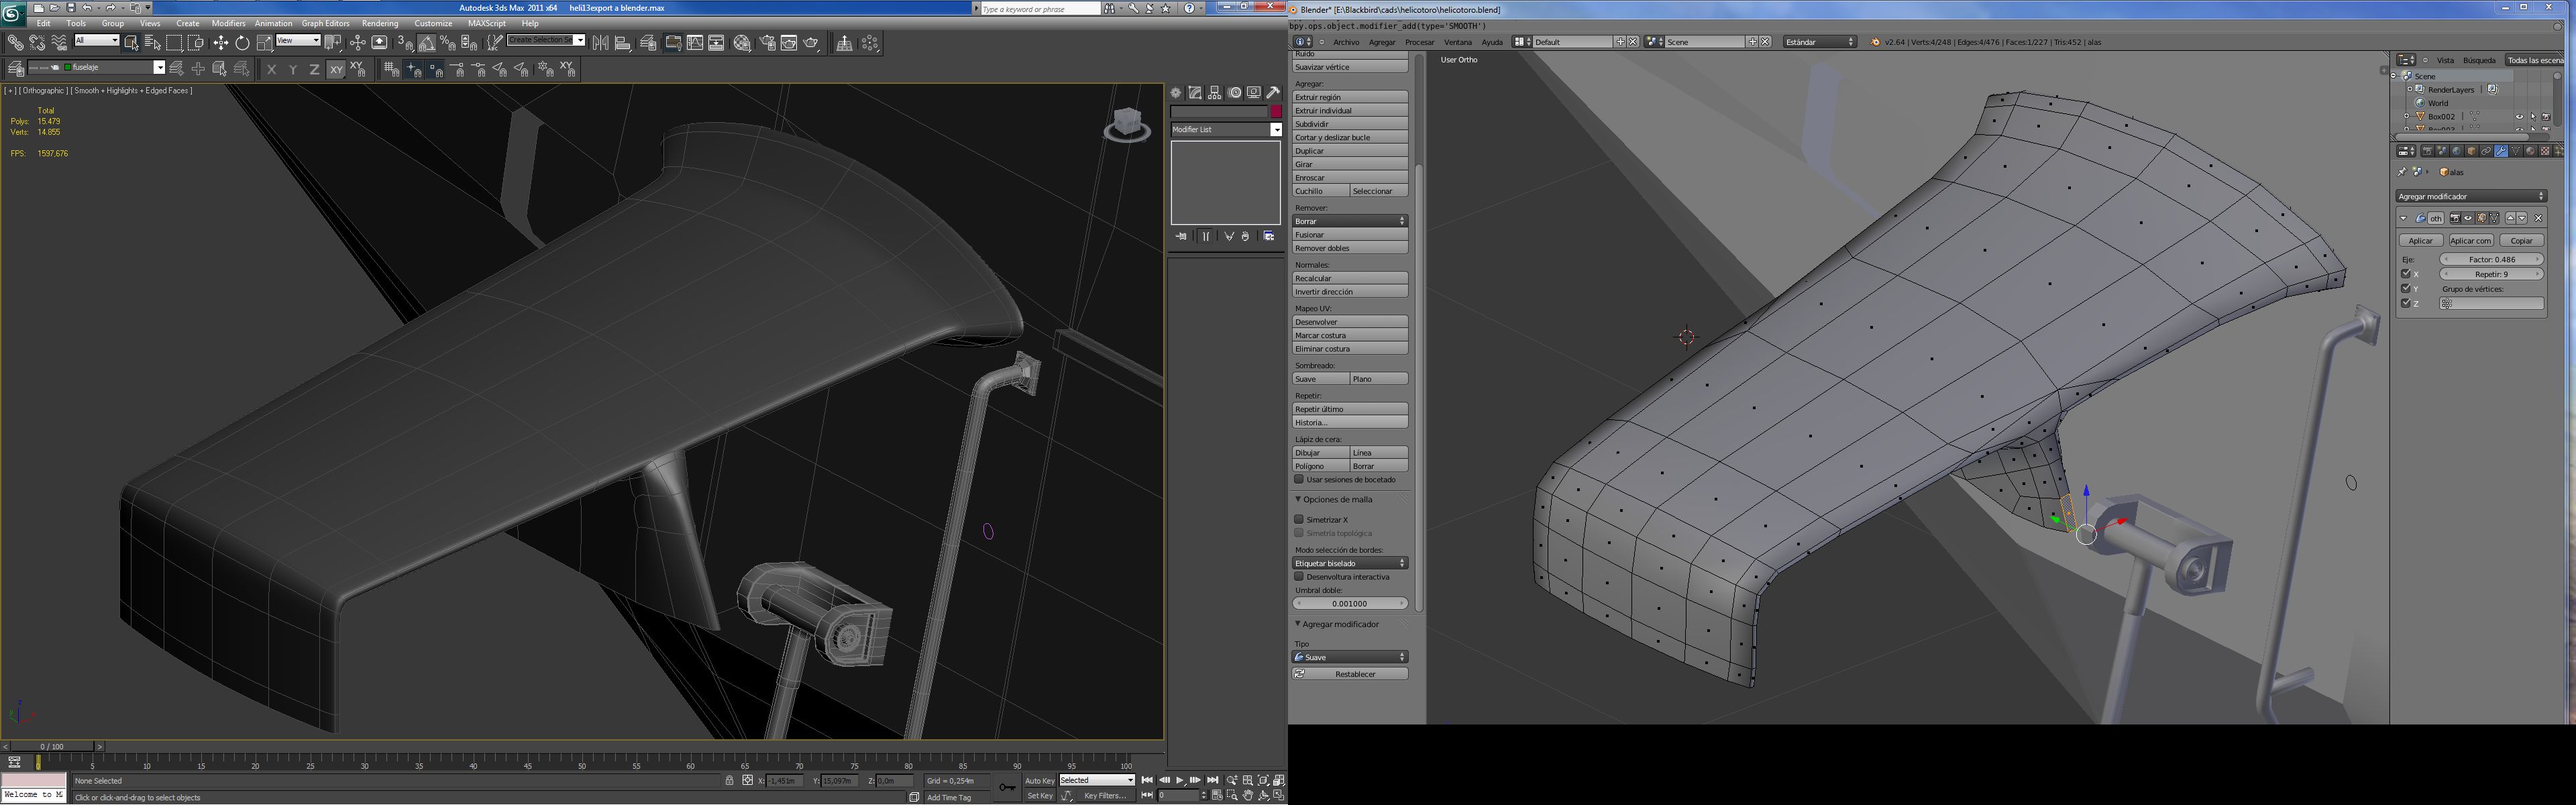Open the fuselaje layer dropdown

[159, 68]
